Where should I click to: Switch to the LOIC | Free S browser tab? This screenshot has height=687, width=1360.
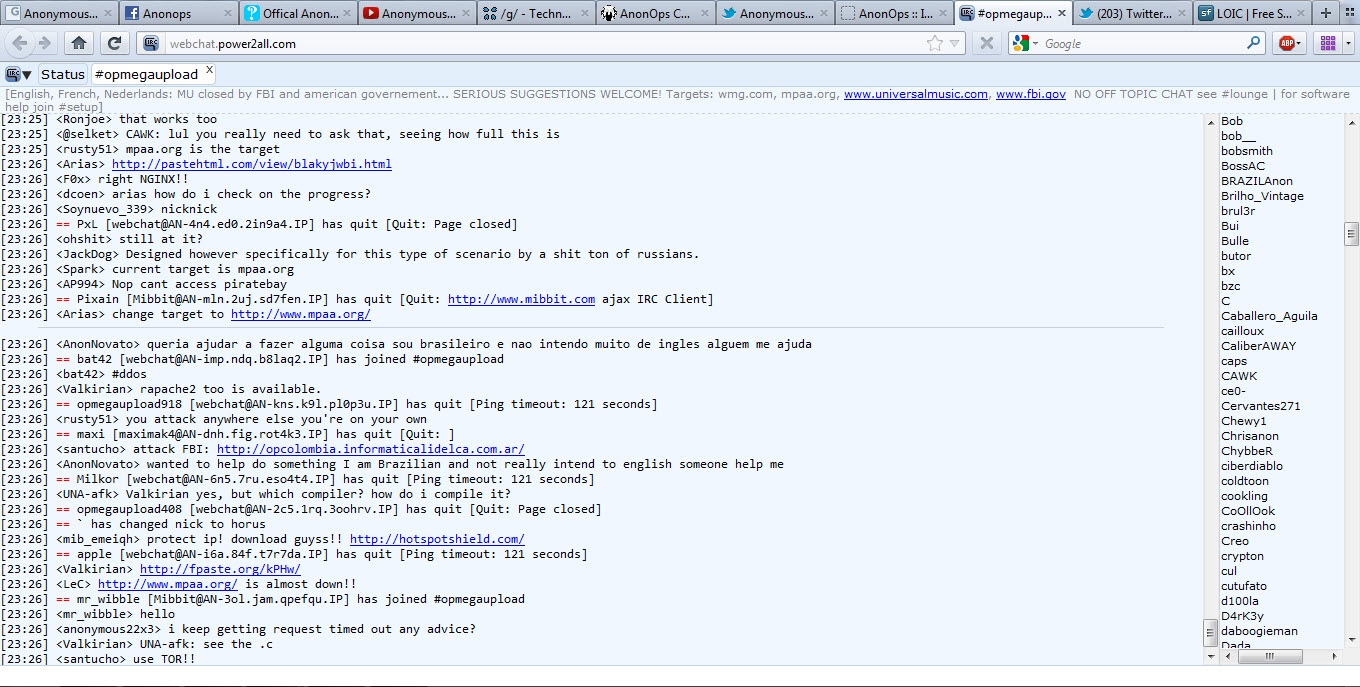(x=1251, y=14)
